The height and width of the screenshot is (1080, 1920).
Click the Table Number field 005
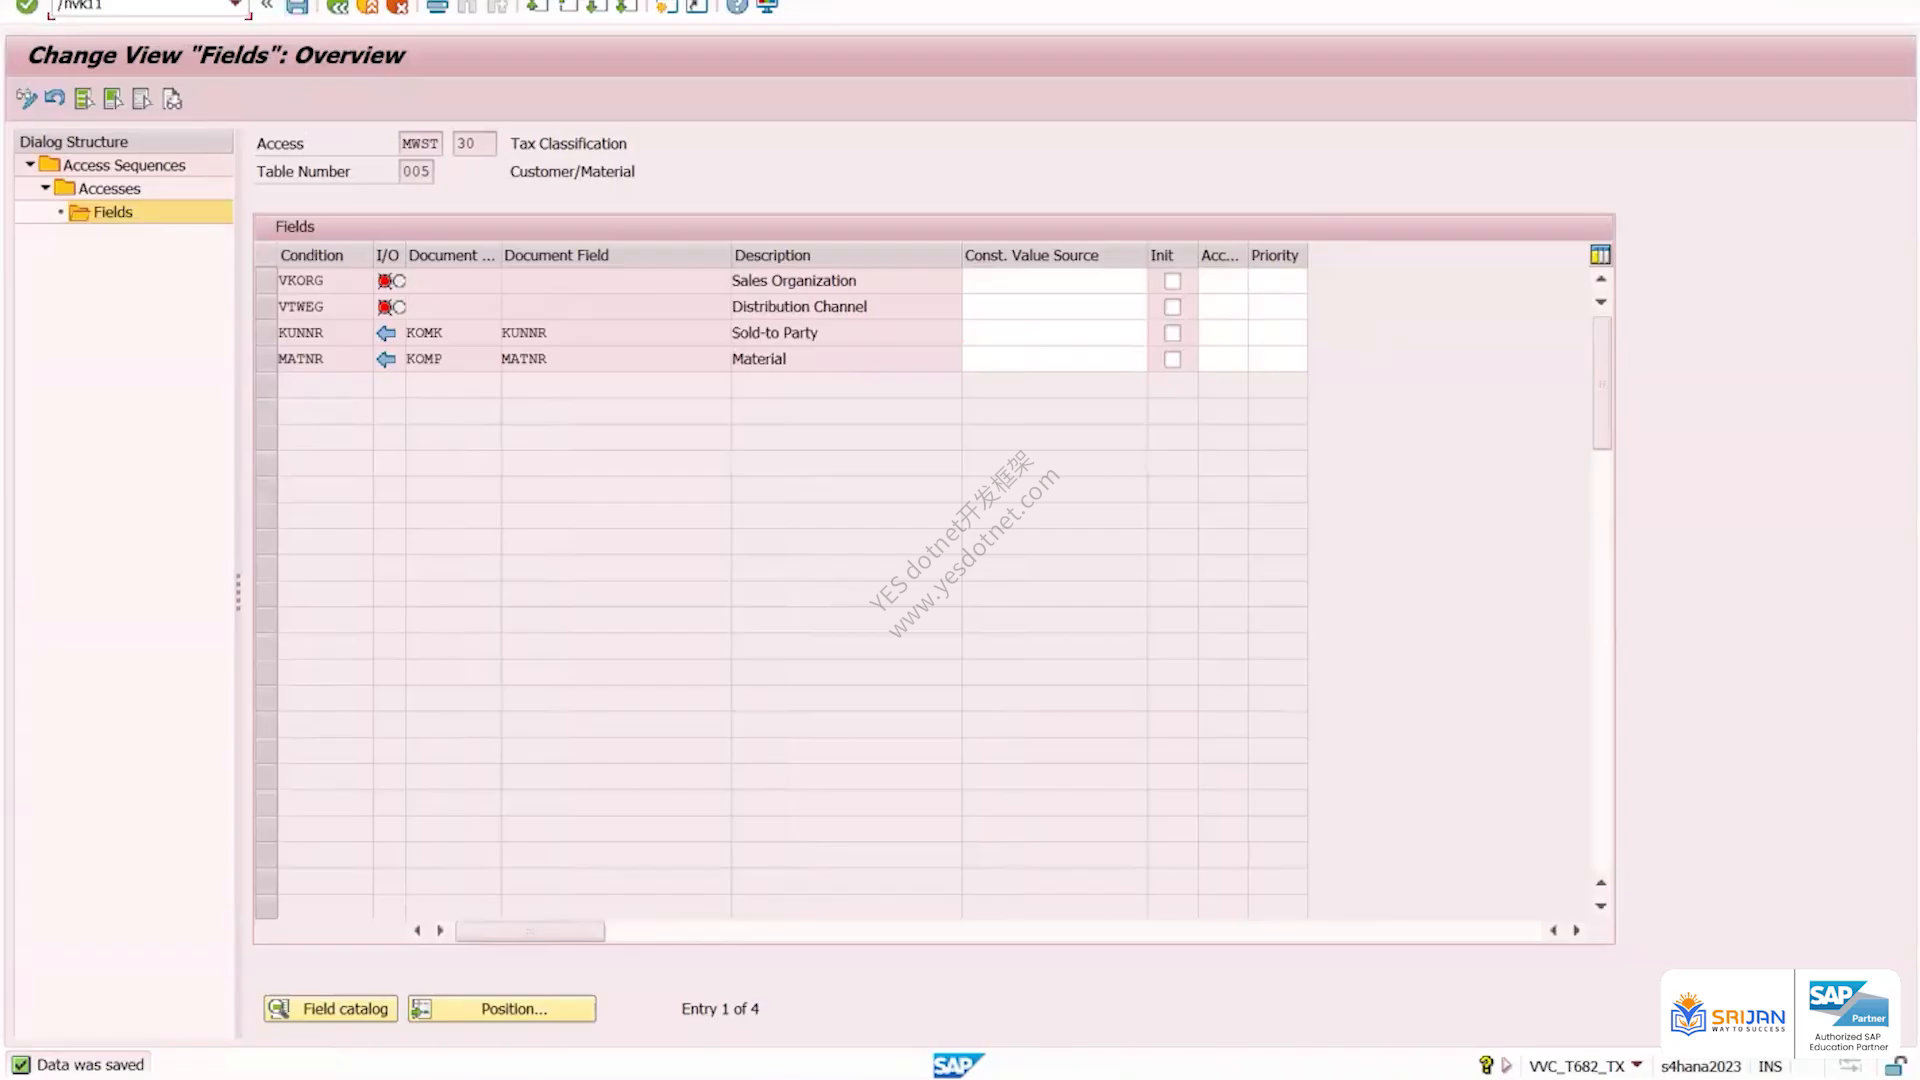416,172
